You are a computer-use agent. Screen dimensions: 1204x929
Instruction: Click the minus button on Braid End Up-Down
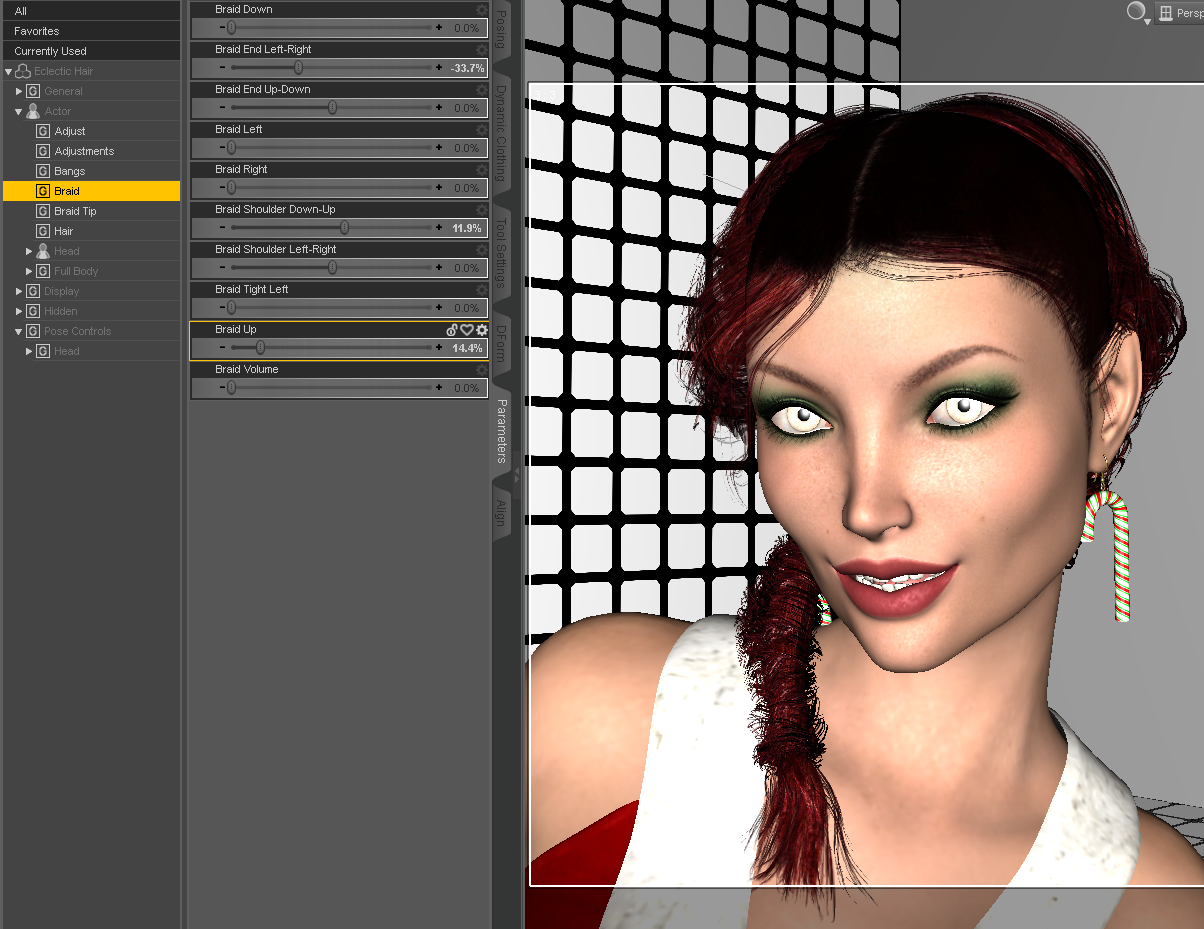click(222, 108)
